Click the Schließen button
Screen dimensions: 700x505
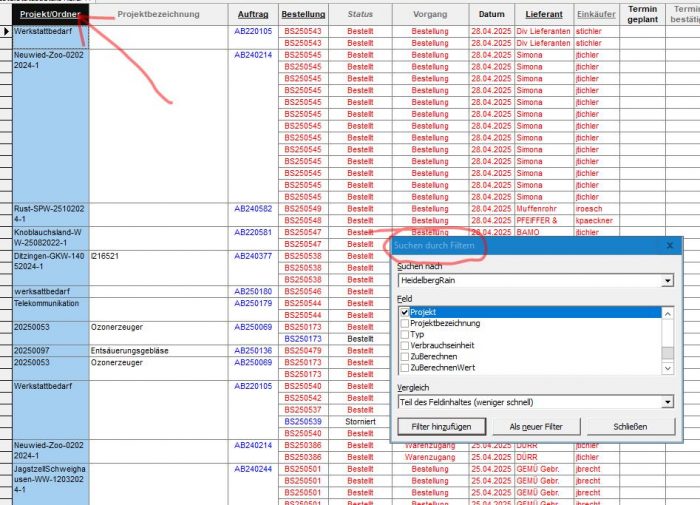click(624, 427)
